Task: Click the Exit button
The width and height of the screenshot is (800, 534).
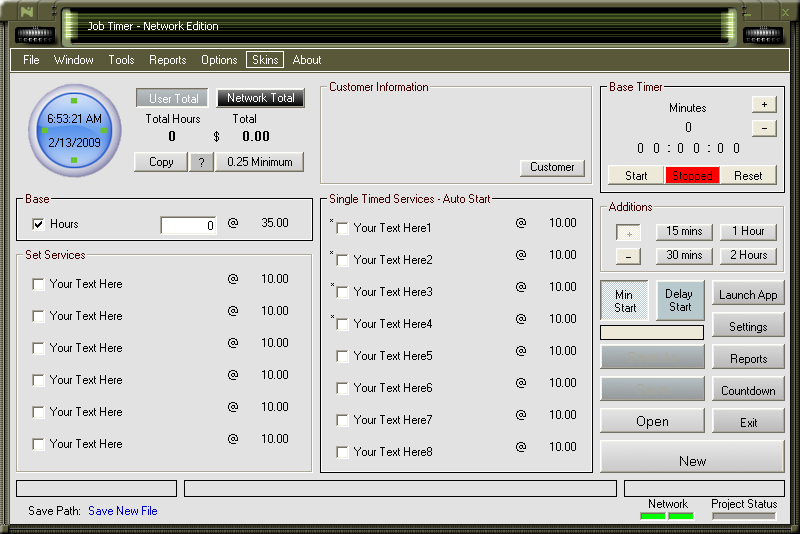Action: (x=748, y=423)
